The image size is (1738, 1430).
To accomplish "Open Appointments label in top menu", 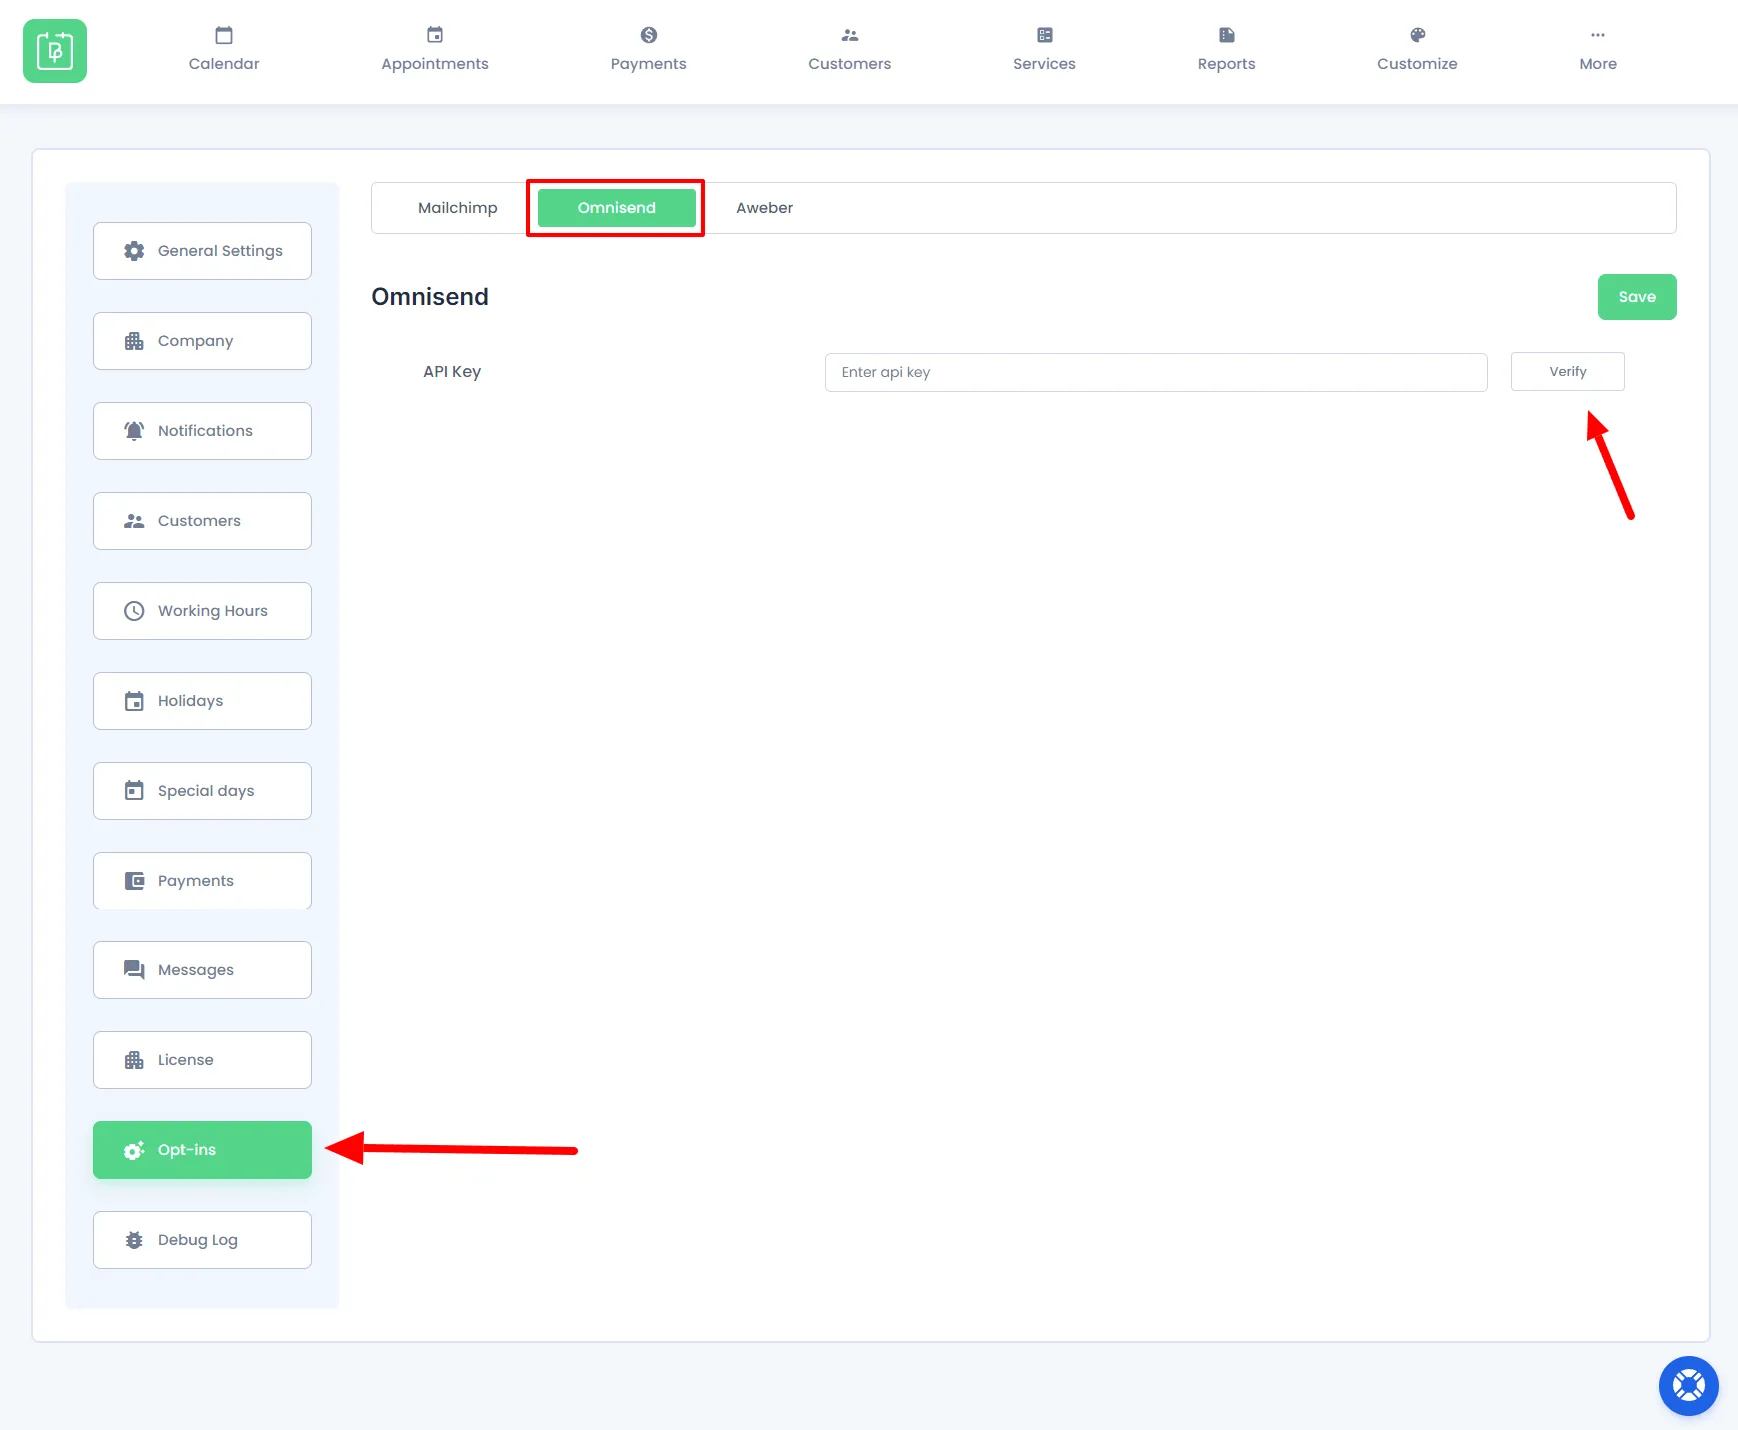I will click(x=435, y=64).
